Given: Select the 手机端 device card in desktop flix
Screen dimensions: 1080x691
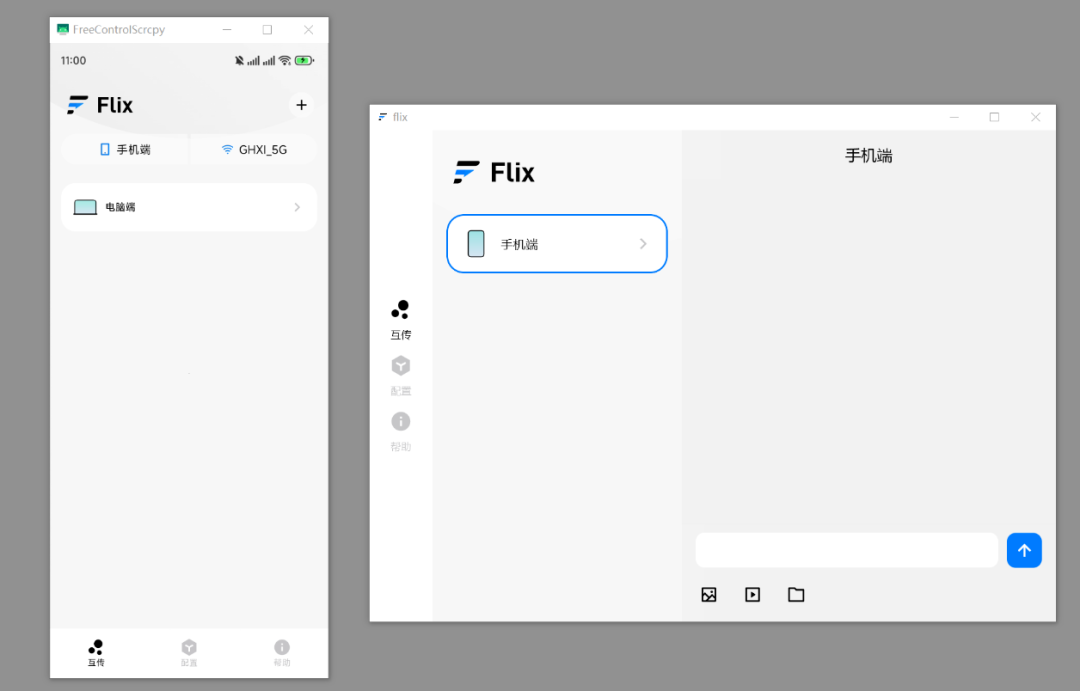Looking at the screenshot, I should coord(557,244).
